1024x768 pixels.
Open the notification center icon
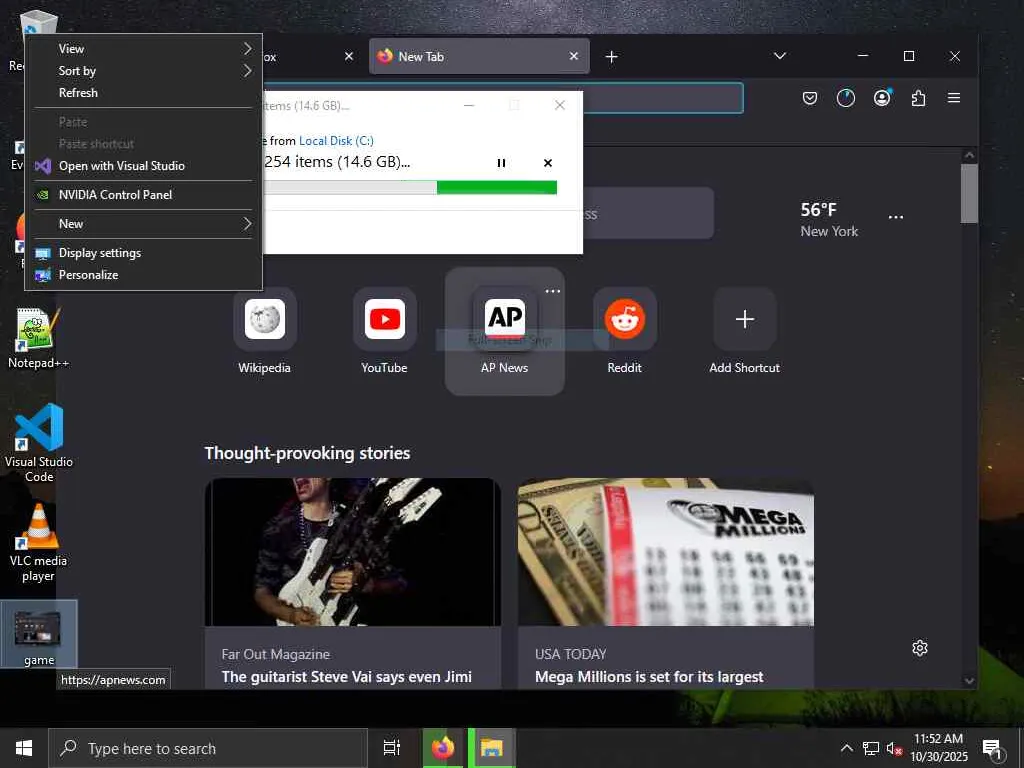click(992, 748)
